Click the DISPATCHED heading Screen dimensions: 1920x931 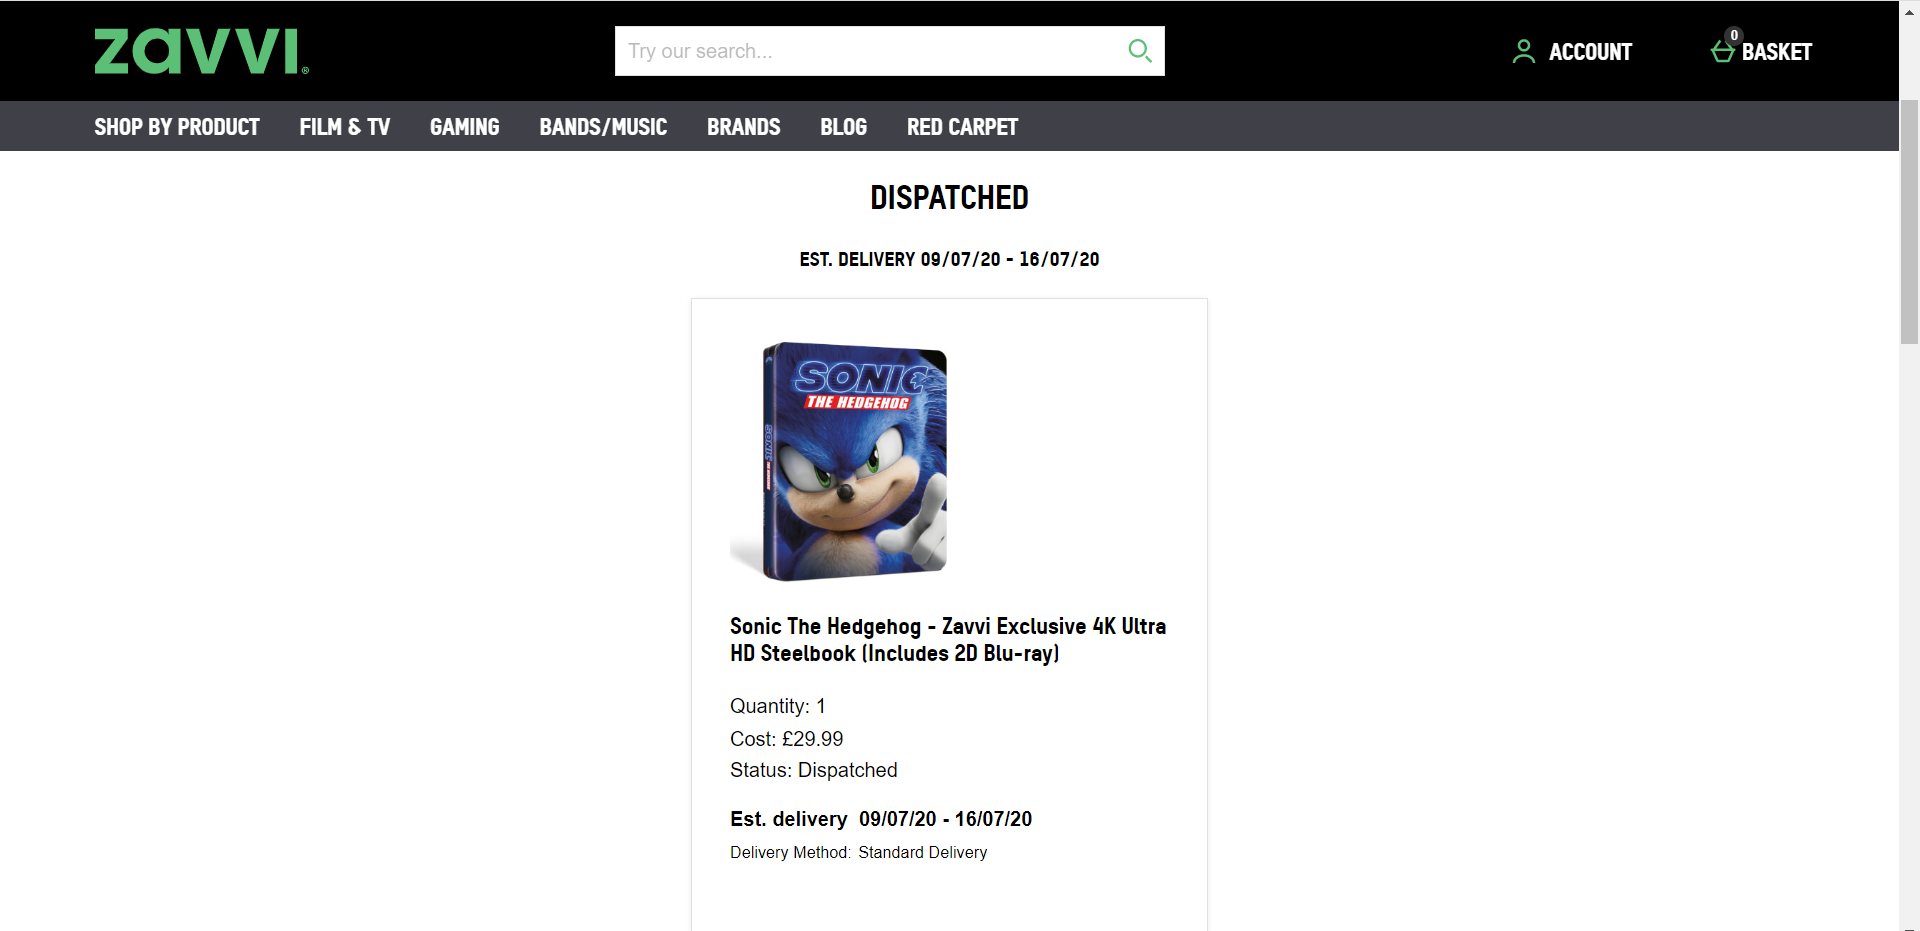tap(949, 198)
